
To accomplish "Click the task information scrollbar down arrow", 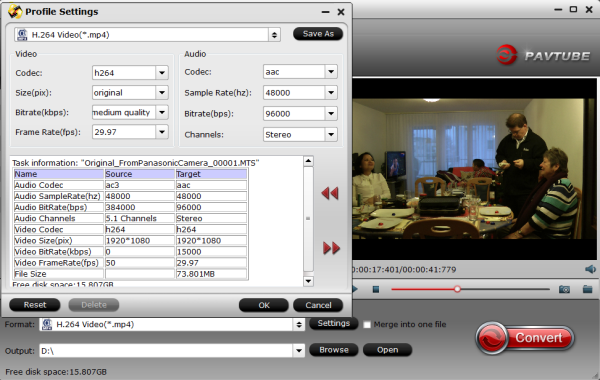I will pos(308,282).
